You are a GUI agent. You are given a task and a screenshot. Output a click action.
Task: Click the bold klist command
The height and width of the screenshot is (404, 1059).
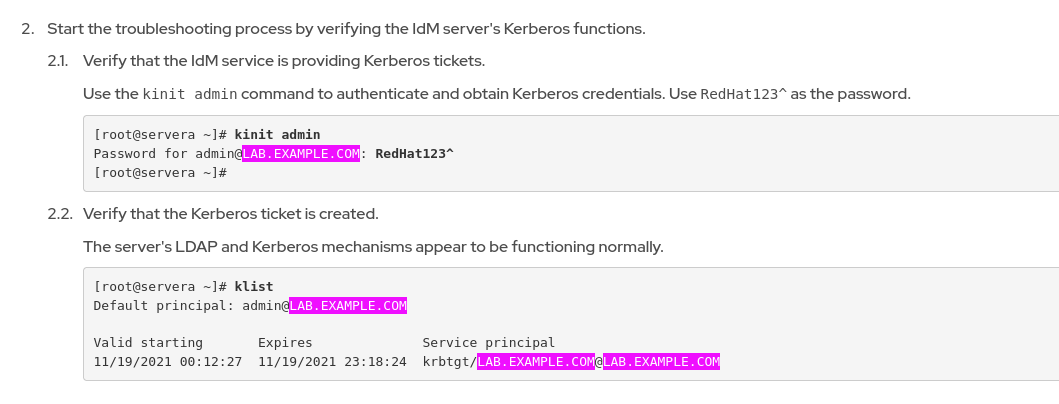[x=254, y=286]
